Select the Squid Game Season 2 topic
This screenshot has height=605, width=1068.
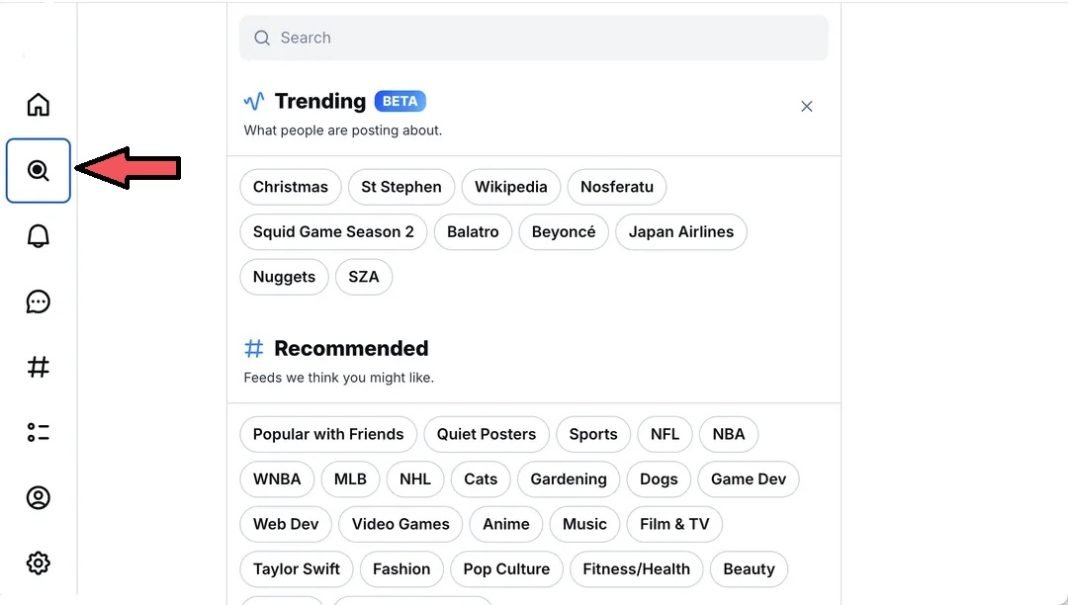point(333,232)
